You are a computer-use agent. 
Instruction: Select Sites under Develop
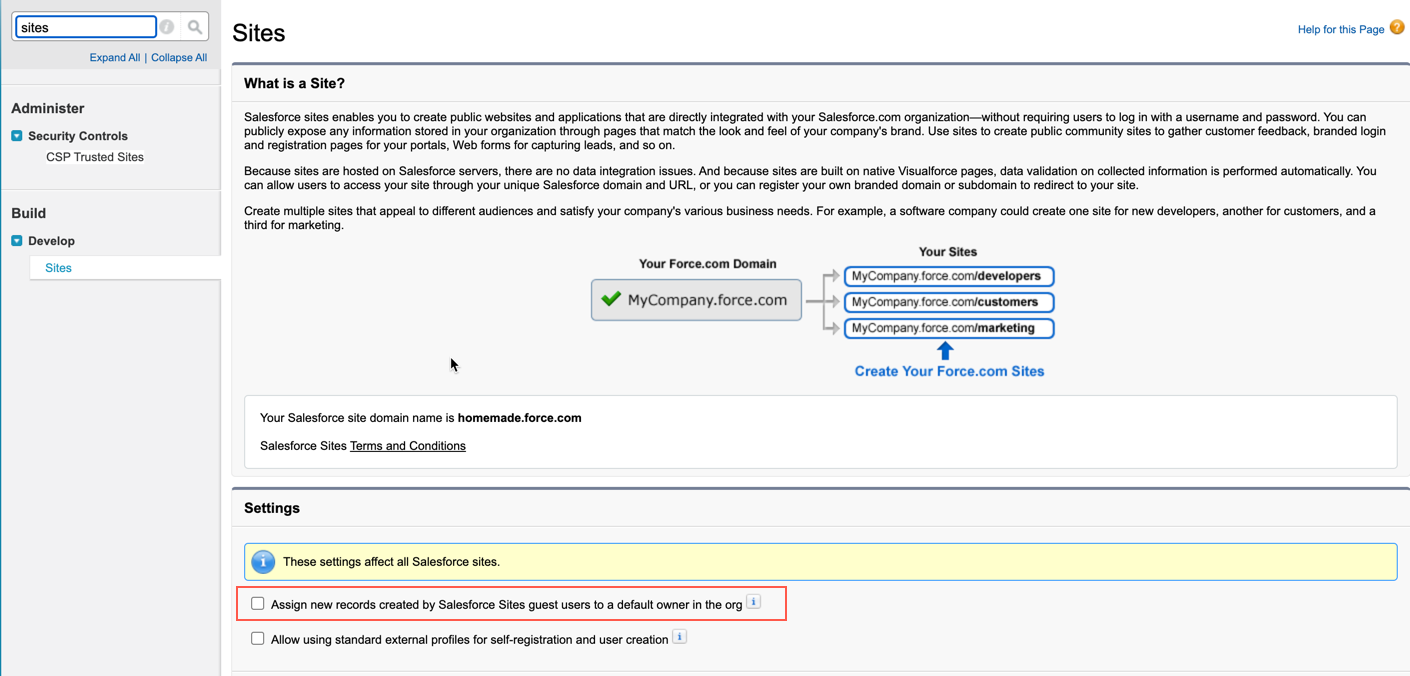coord(59,268)
